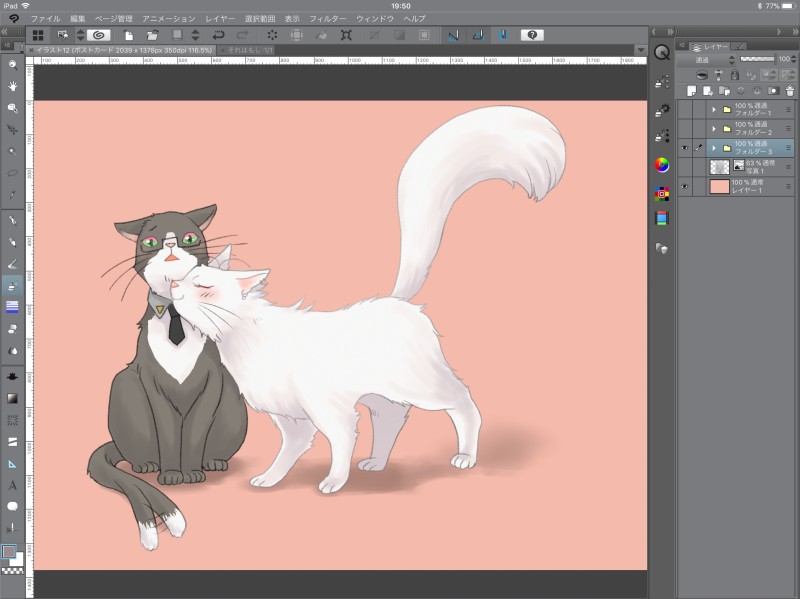
Task: Expand フォルダー3 folder triangle
Action: tap(714, 148)
